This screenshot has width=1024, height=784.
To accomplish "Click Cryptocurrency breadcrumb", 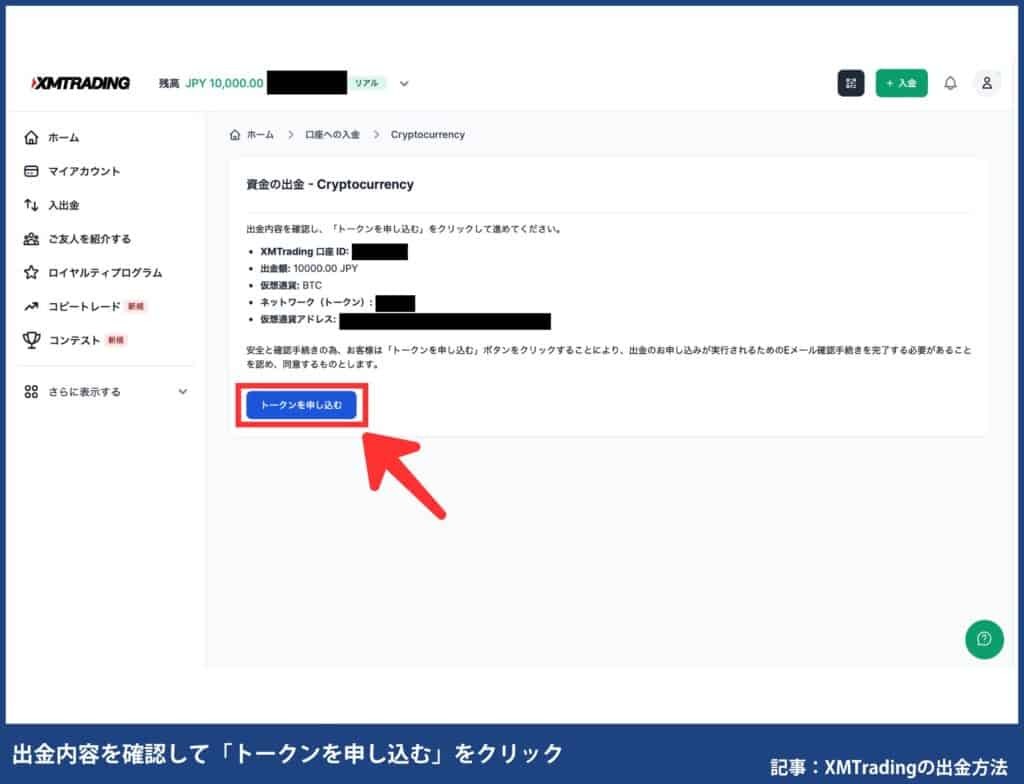I will pyautogui.click(x=428, y=135).
